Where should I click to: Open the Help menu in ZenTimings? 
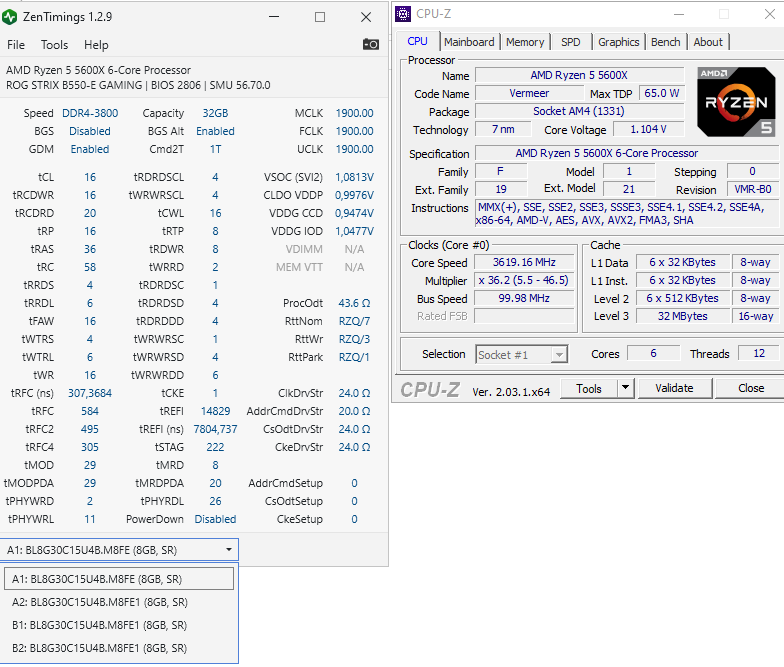click(96, 45)
